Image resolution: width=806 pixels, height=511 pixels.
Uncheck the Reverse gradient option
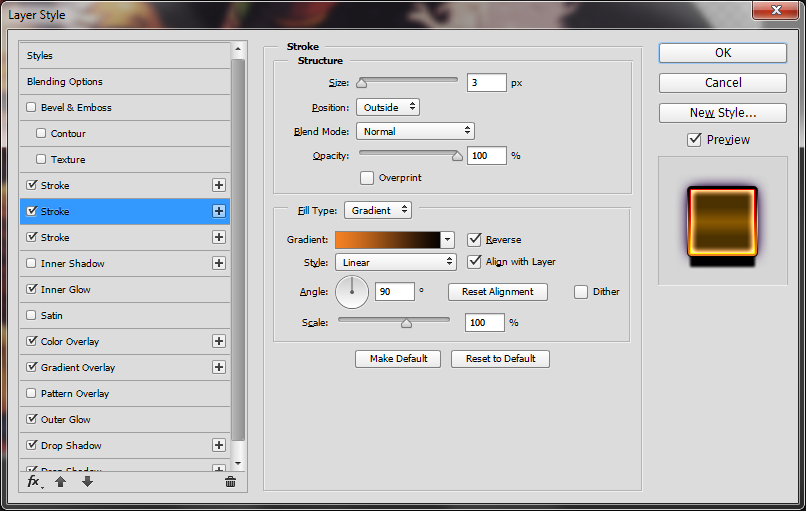(x=474, y=240)
